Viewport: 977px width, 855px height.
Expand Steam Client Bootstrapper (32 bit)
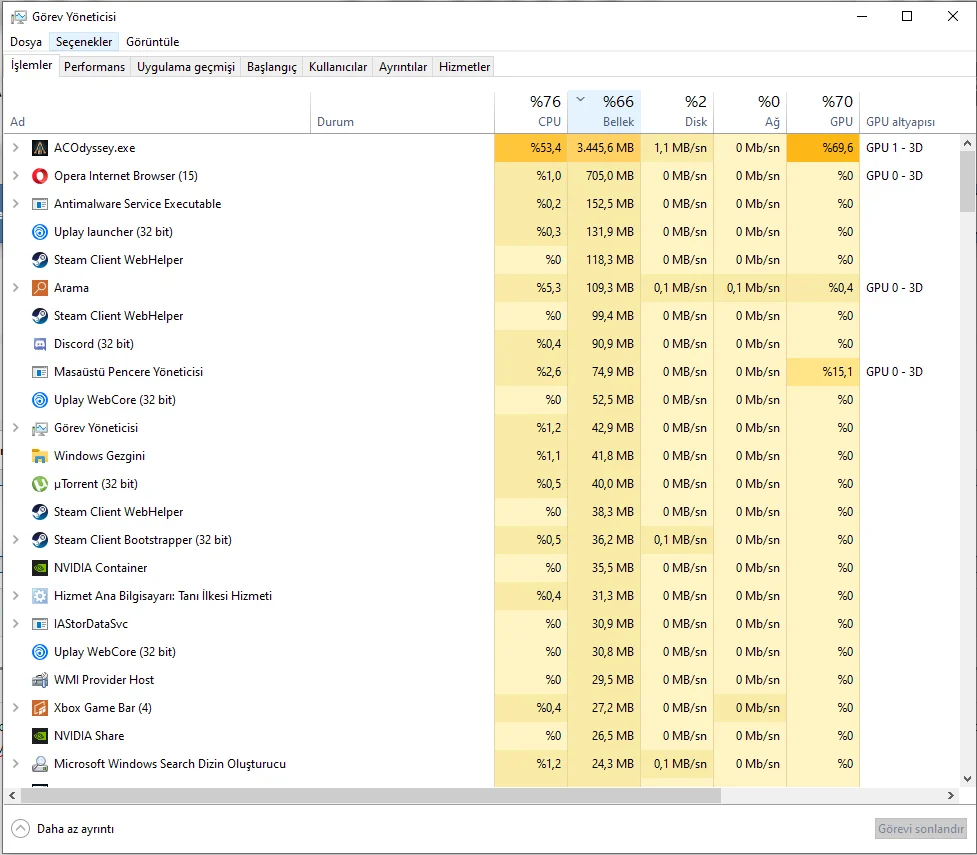click(16, 540)
